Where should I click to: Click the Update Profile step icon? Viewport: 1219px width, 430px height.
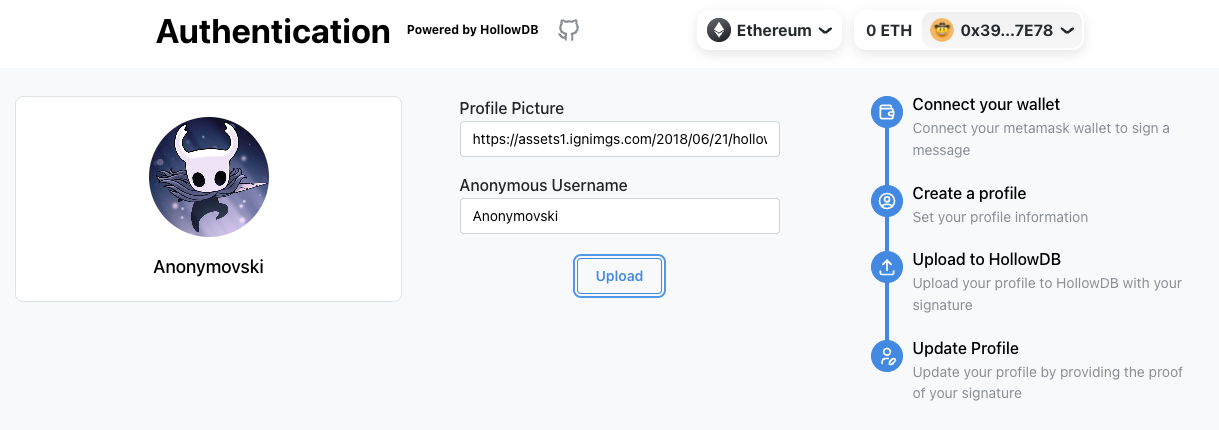tap(886, 356)
